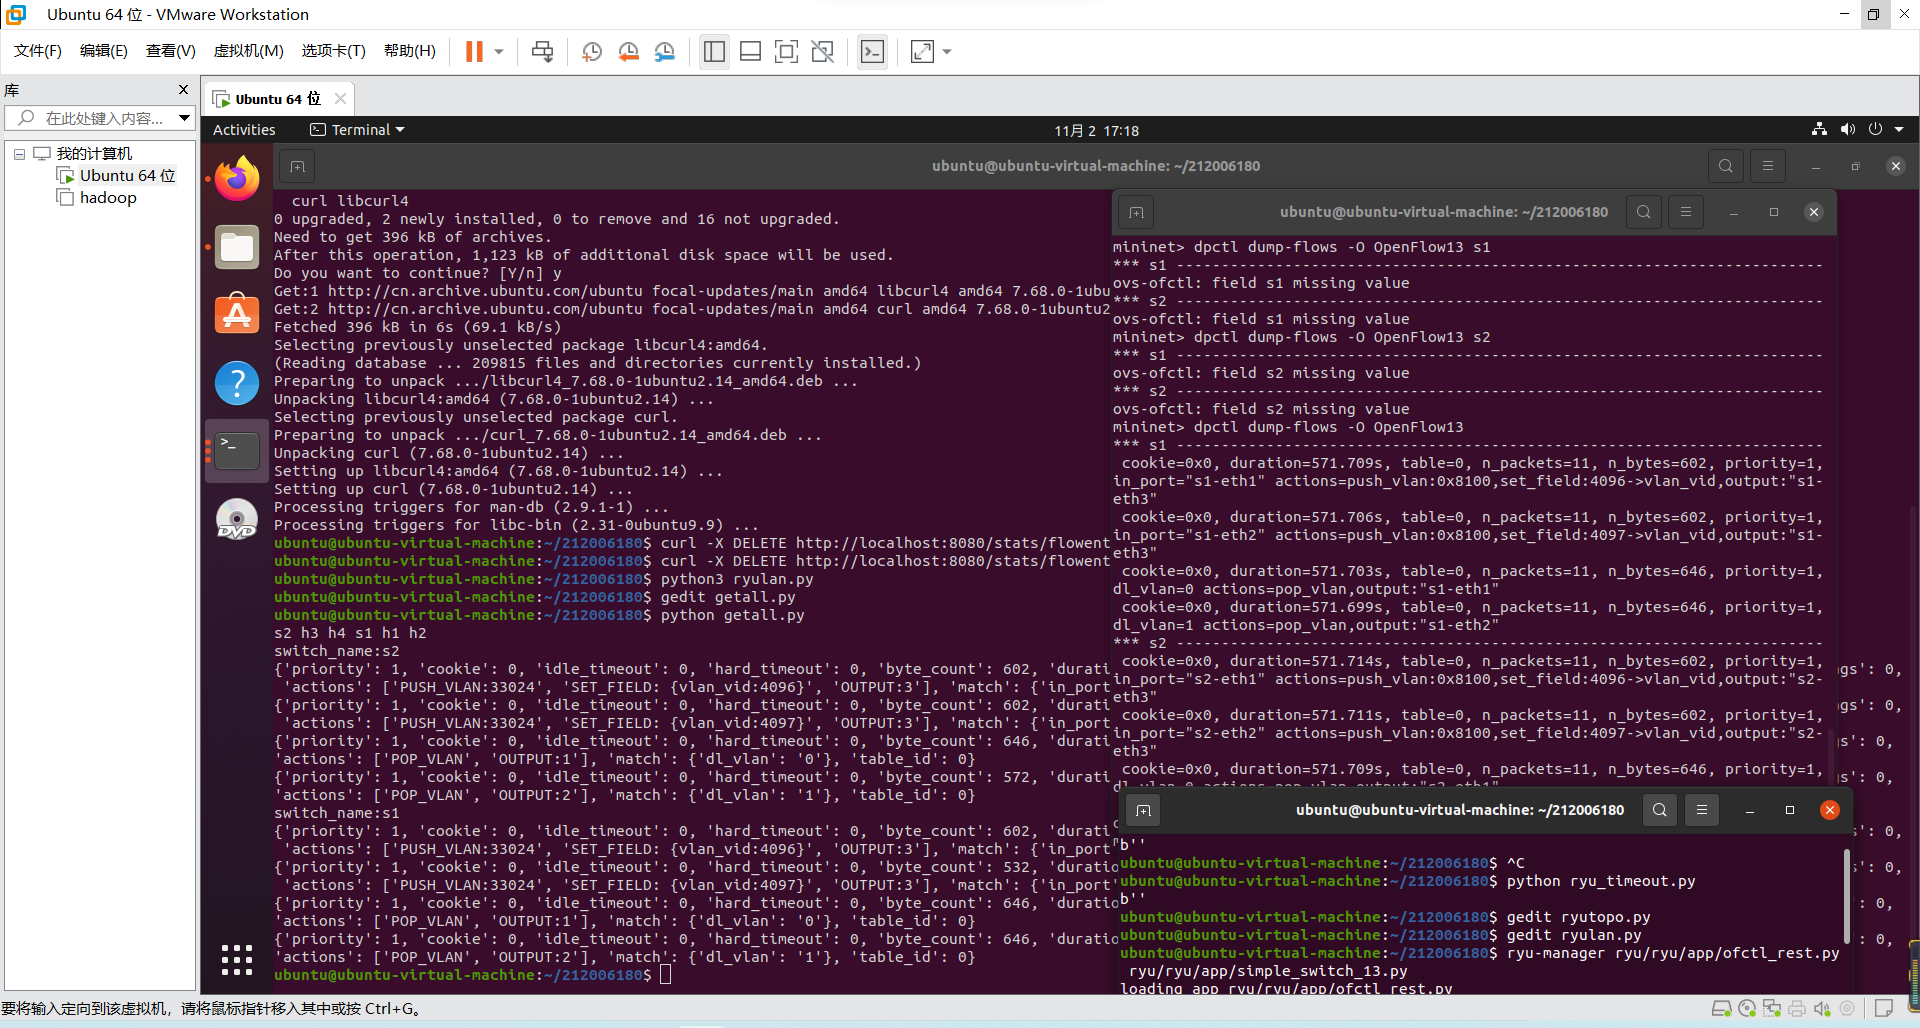1920x1028 pixels.
Task: Toggle the console view toolbar button
Action: 872,51
